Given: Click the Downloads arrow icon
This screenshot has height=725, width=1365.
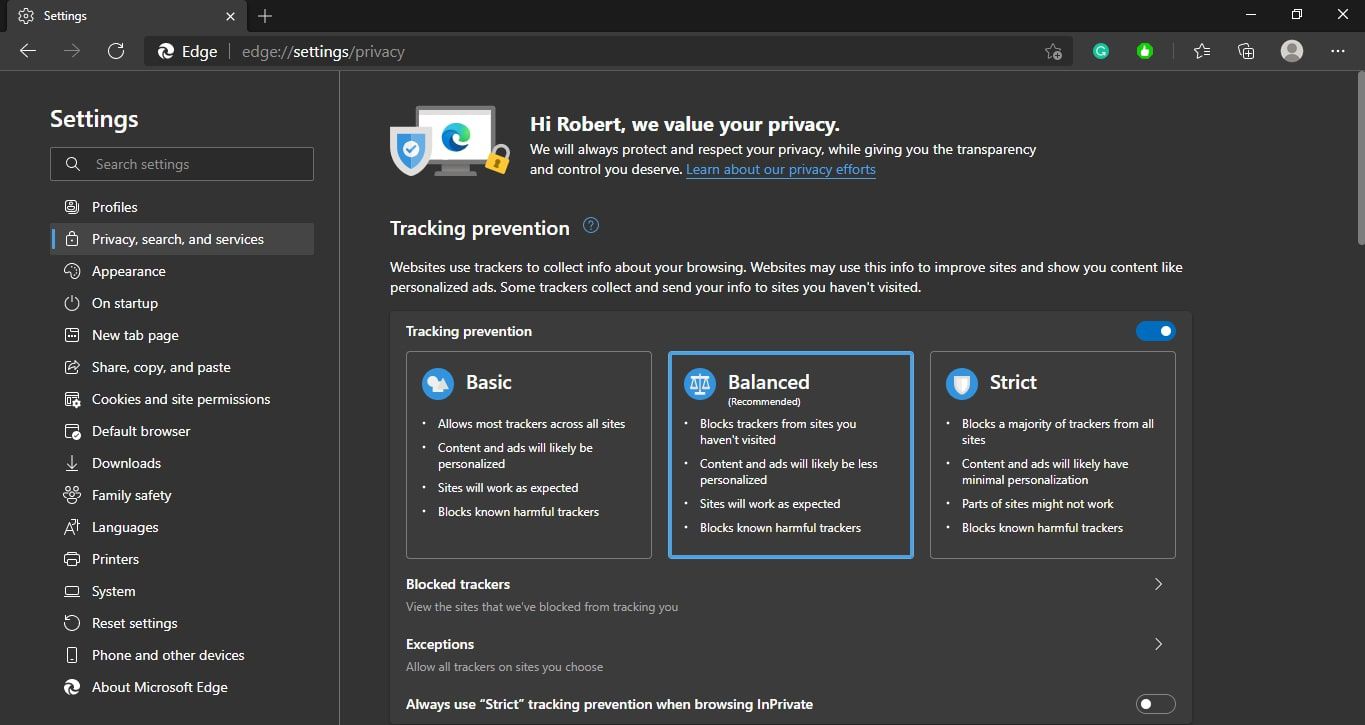Looking at the screenshot, I should tap(72, 463).
